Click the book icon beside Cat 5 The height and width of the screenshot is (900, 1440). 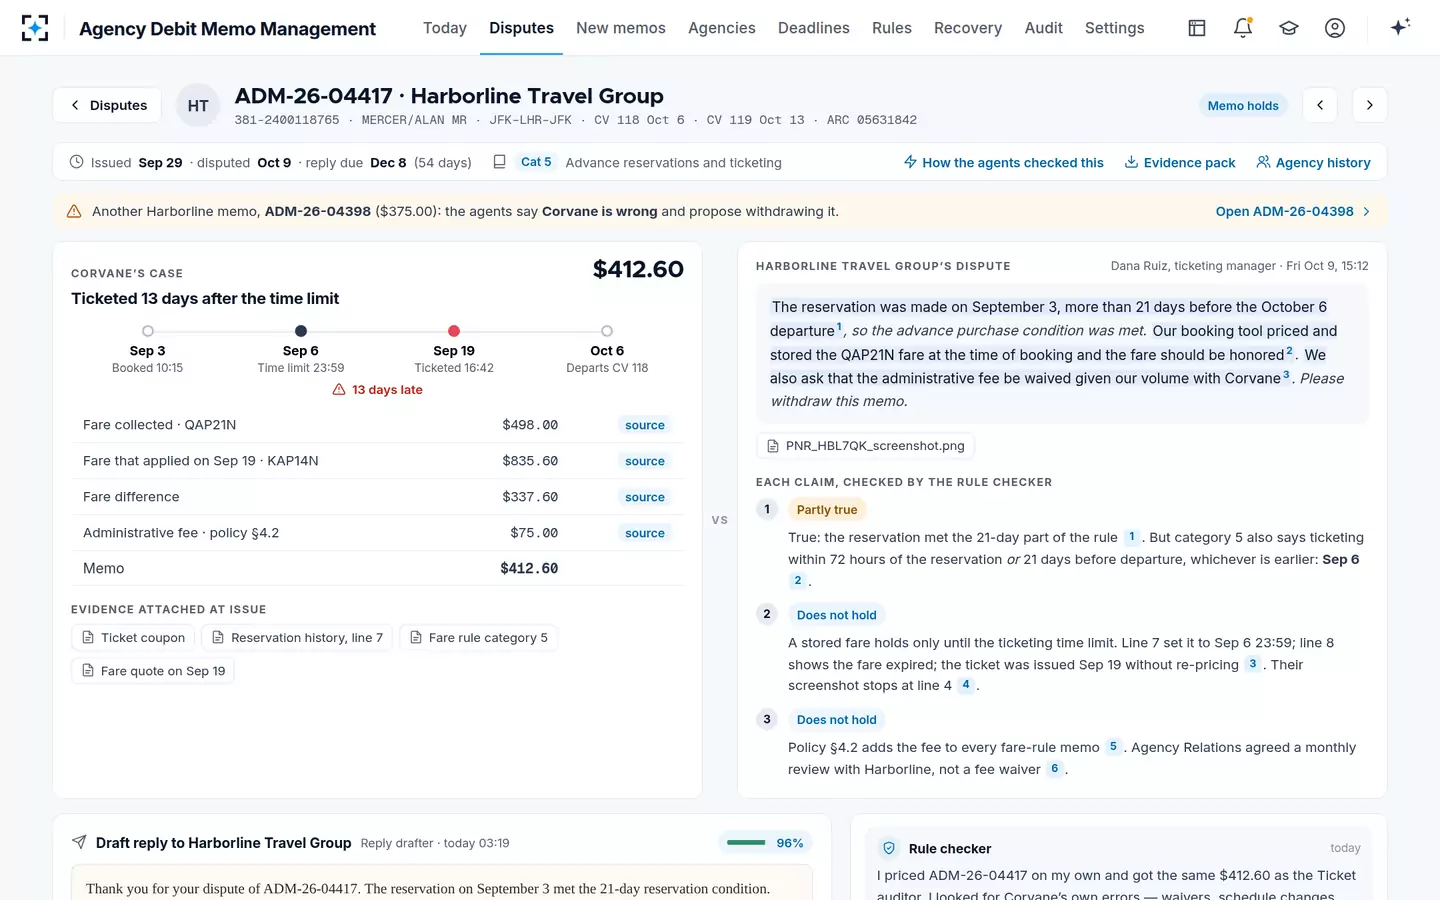(499, 162)
